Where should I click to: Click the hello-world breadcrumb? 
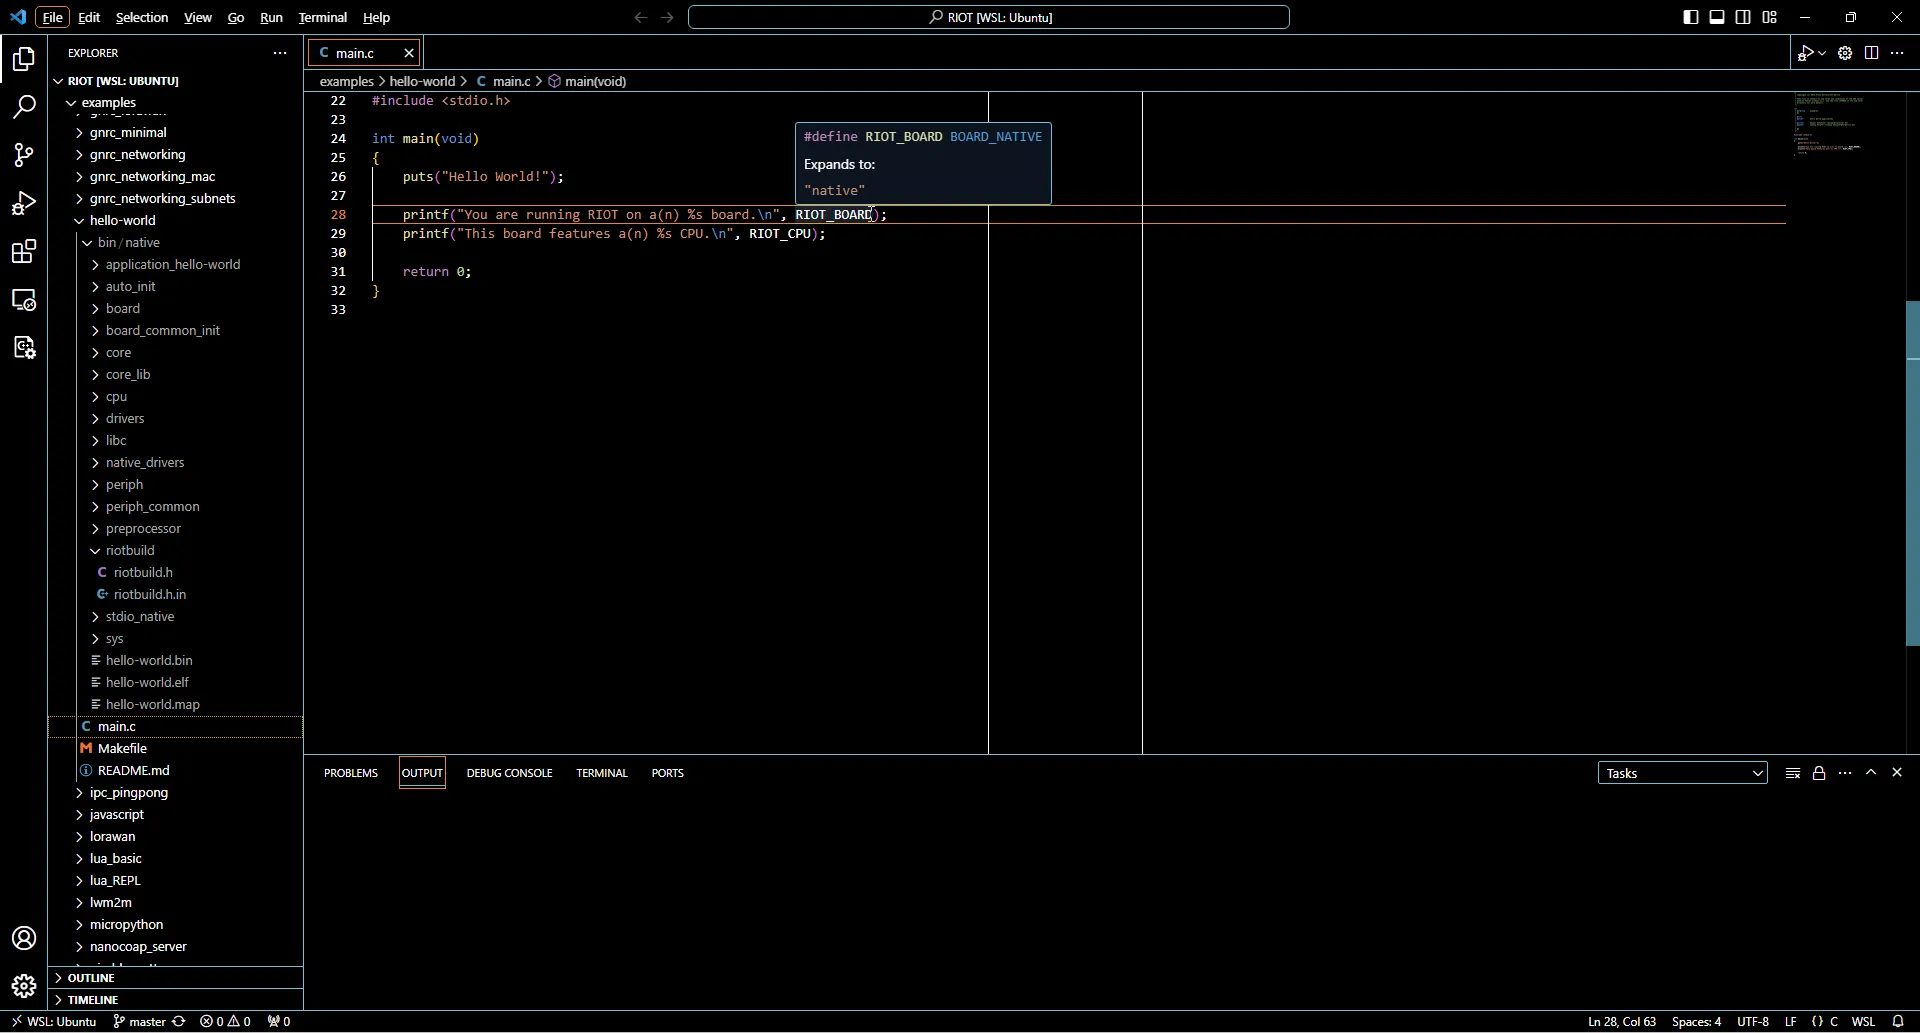[x=424, y=81]
